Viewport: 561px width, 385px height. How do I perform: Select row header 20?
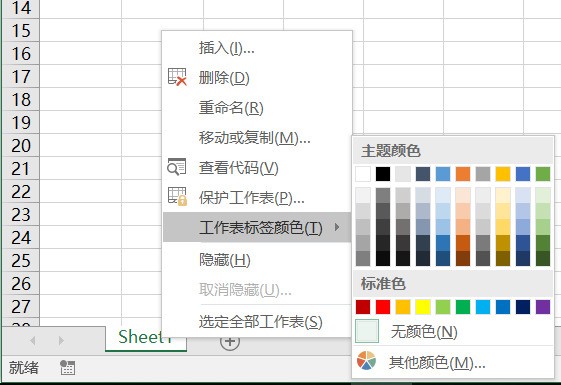tap(21, 146)
